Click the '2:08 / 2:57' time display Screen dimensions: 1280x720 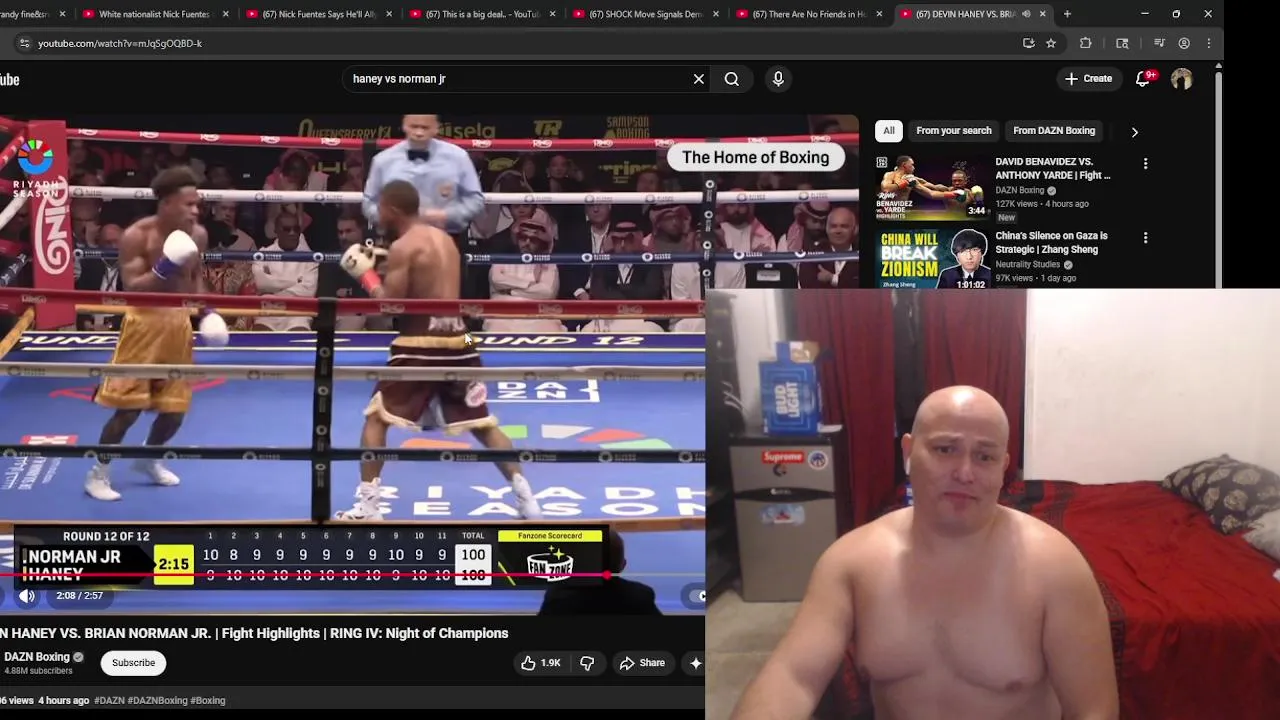pos(79,596)
